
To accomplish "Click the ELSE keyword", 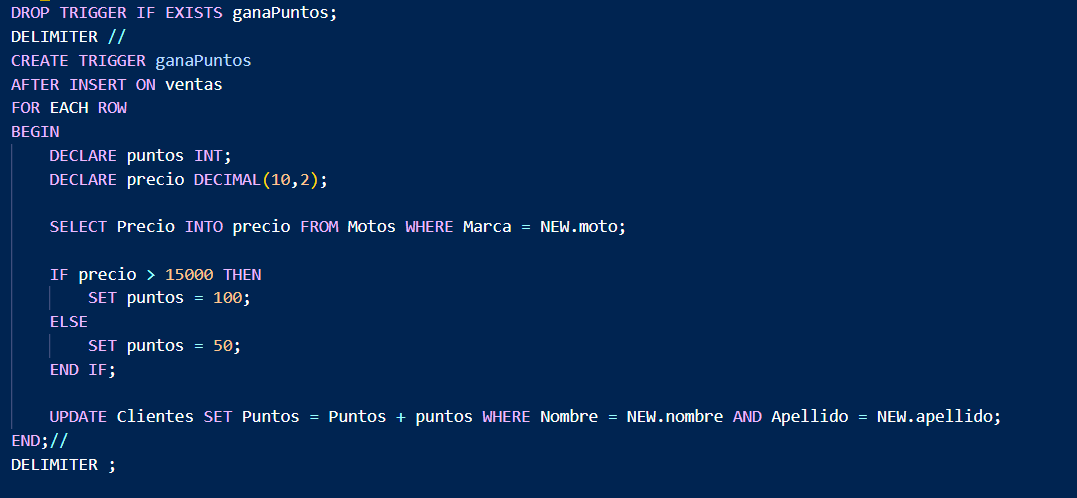I will (69, 322).
